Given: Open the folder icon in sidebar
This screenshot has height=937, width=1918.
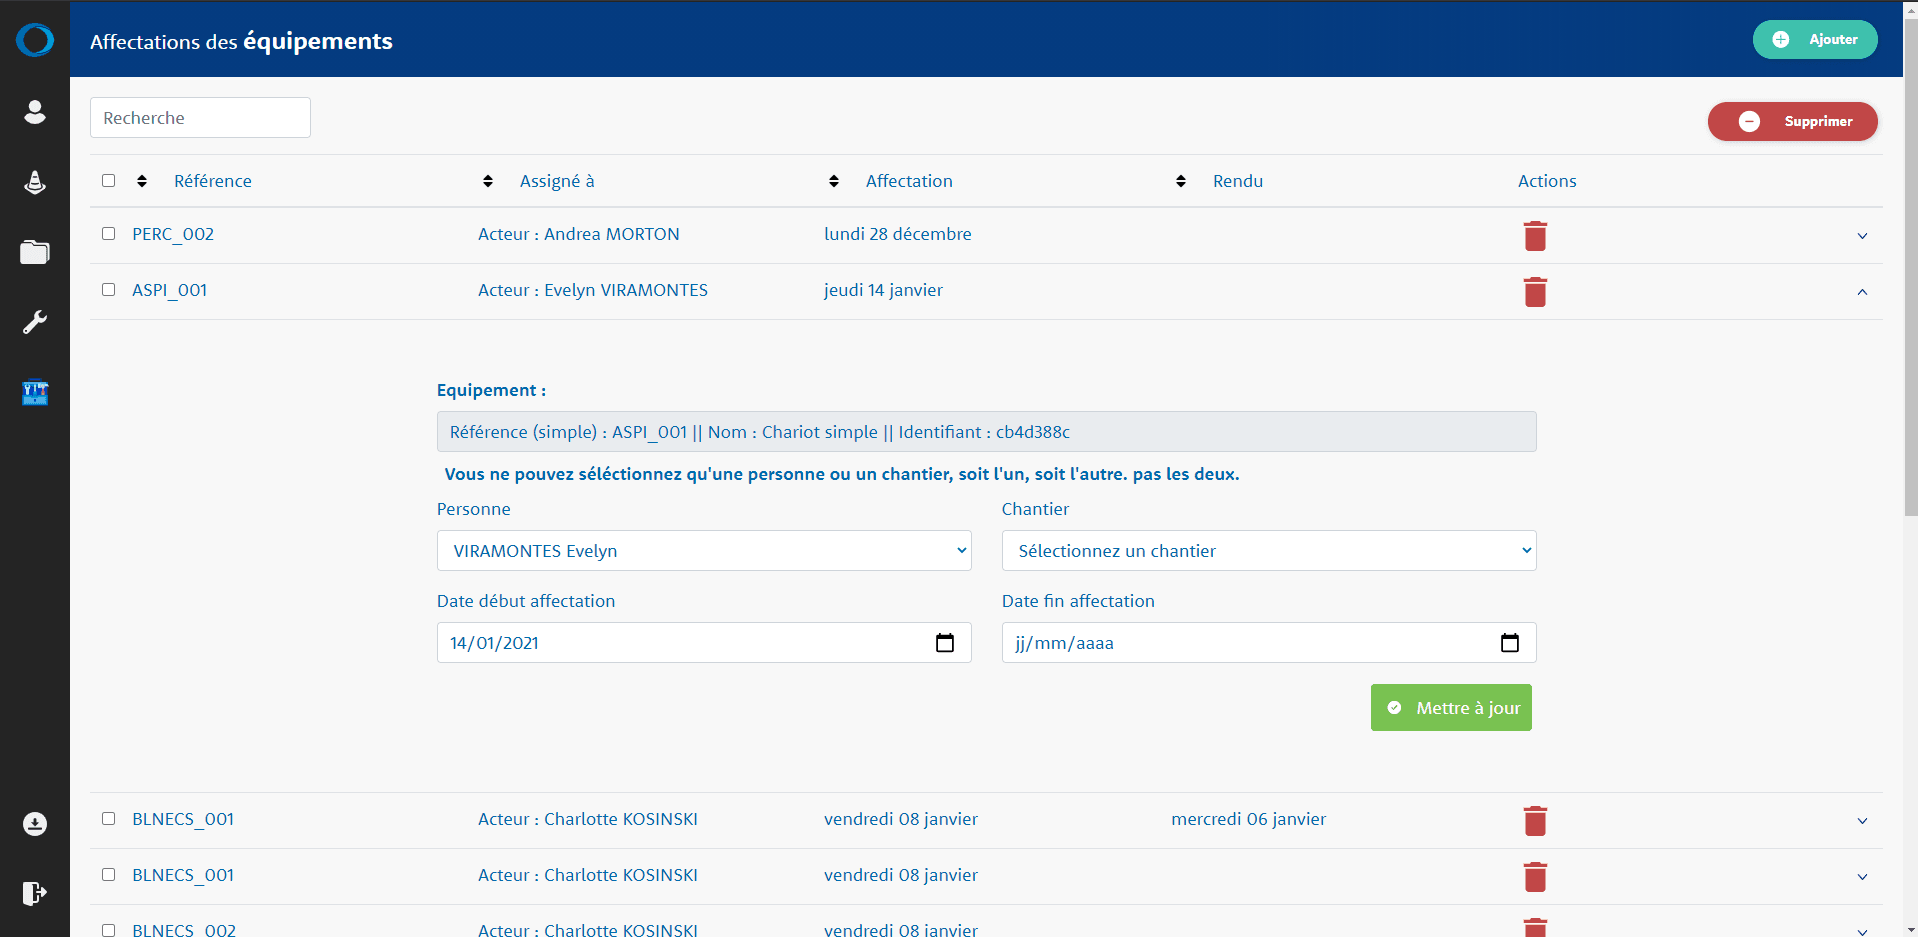Looking at the screenshot, I should tap(35, 252).
